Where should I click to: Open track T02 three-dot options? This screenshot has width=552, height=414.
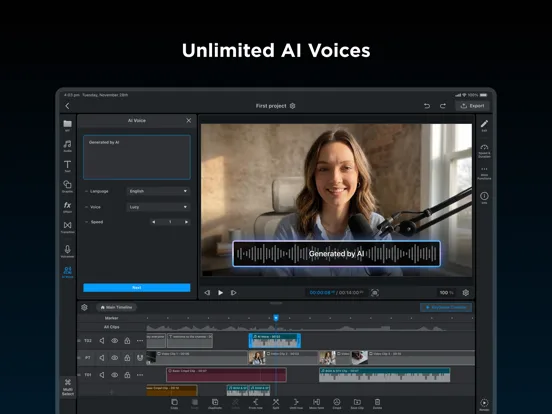[140, 340]
